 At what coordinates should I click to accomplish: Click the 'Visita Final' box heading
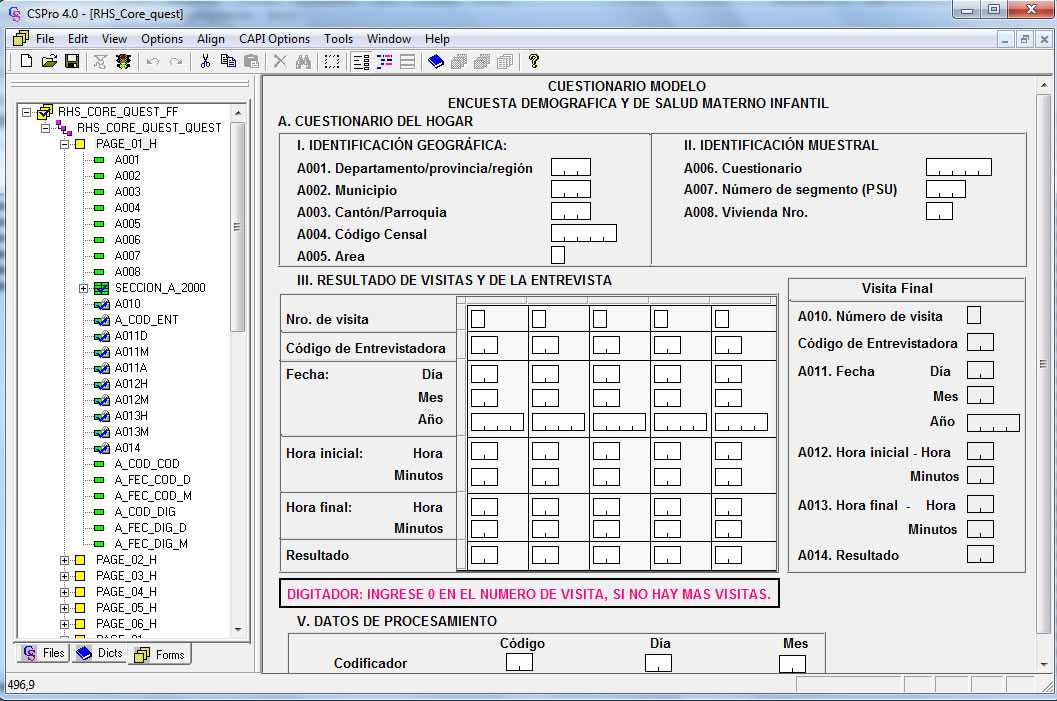click(897, 288)
